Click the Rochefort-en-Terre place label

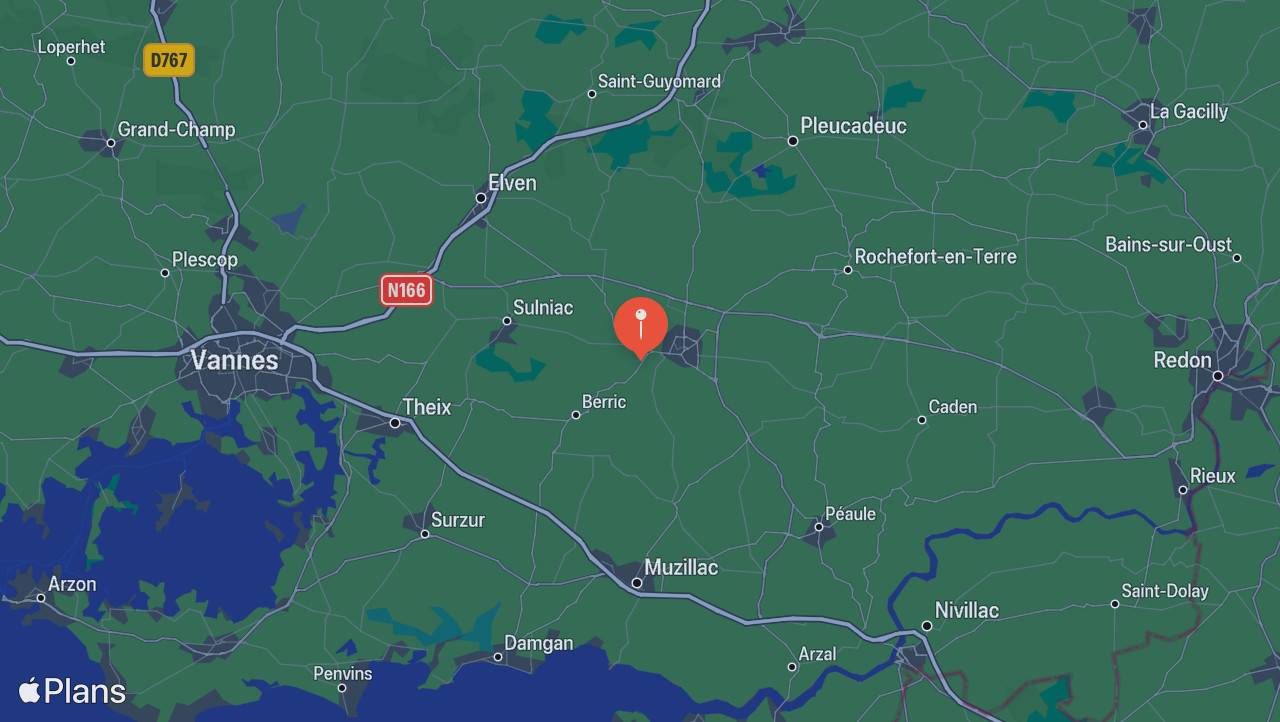coord(936,257)
